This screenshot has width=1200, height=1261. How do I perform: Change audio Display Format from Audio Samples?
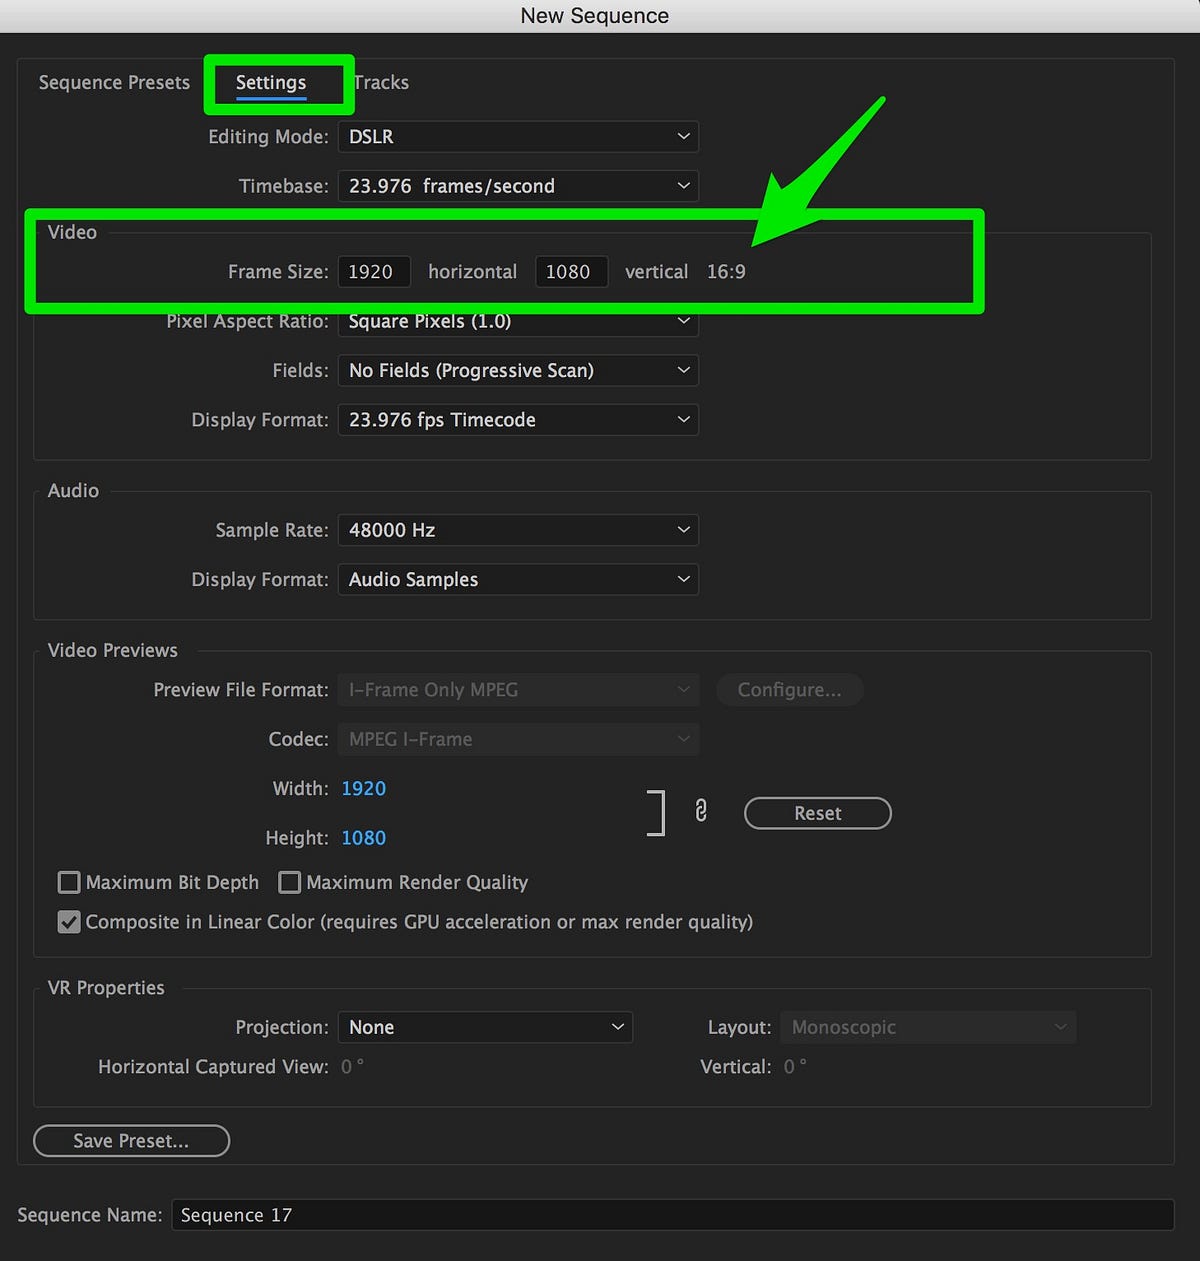point(517,579)
